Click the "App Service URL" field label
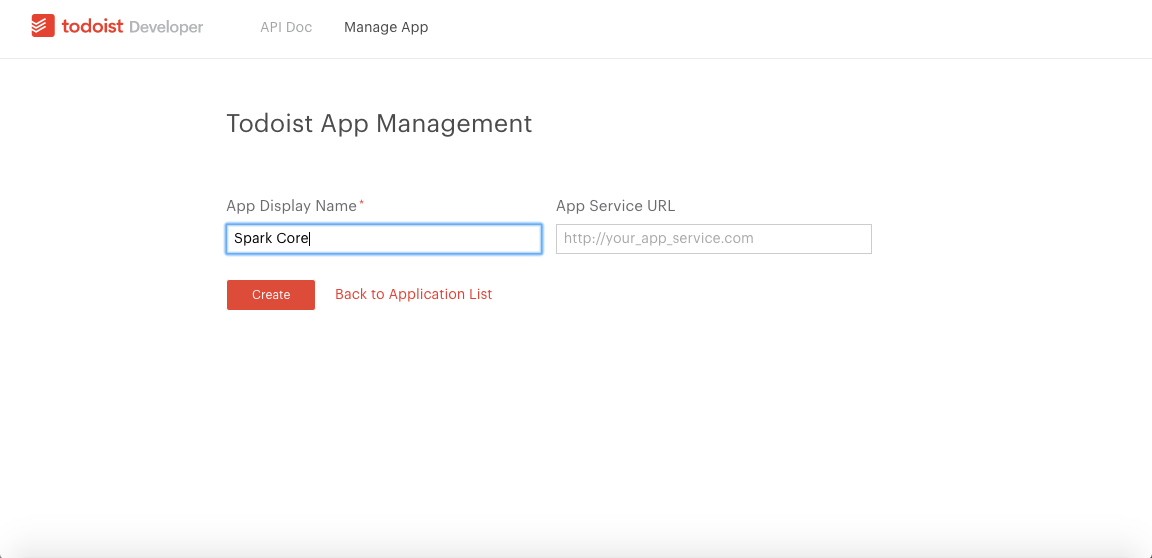The width and height of the screenshot is (1152, 558). [x=615, y=206]
